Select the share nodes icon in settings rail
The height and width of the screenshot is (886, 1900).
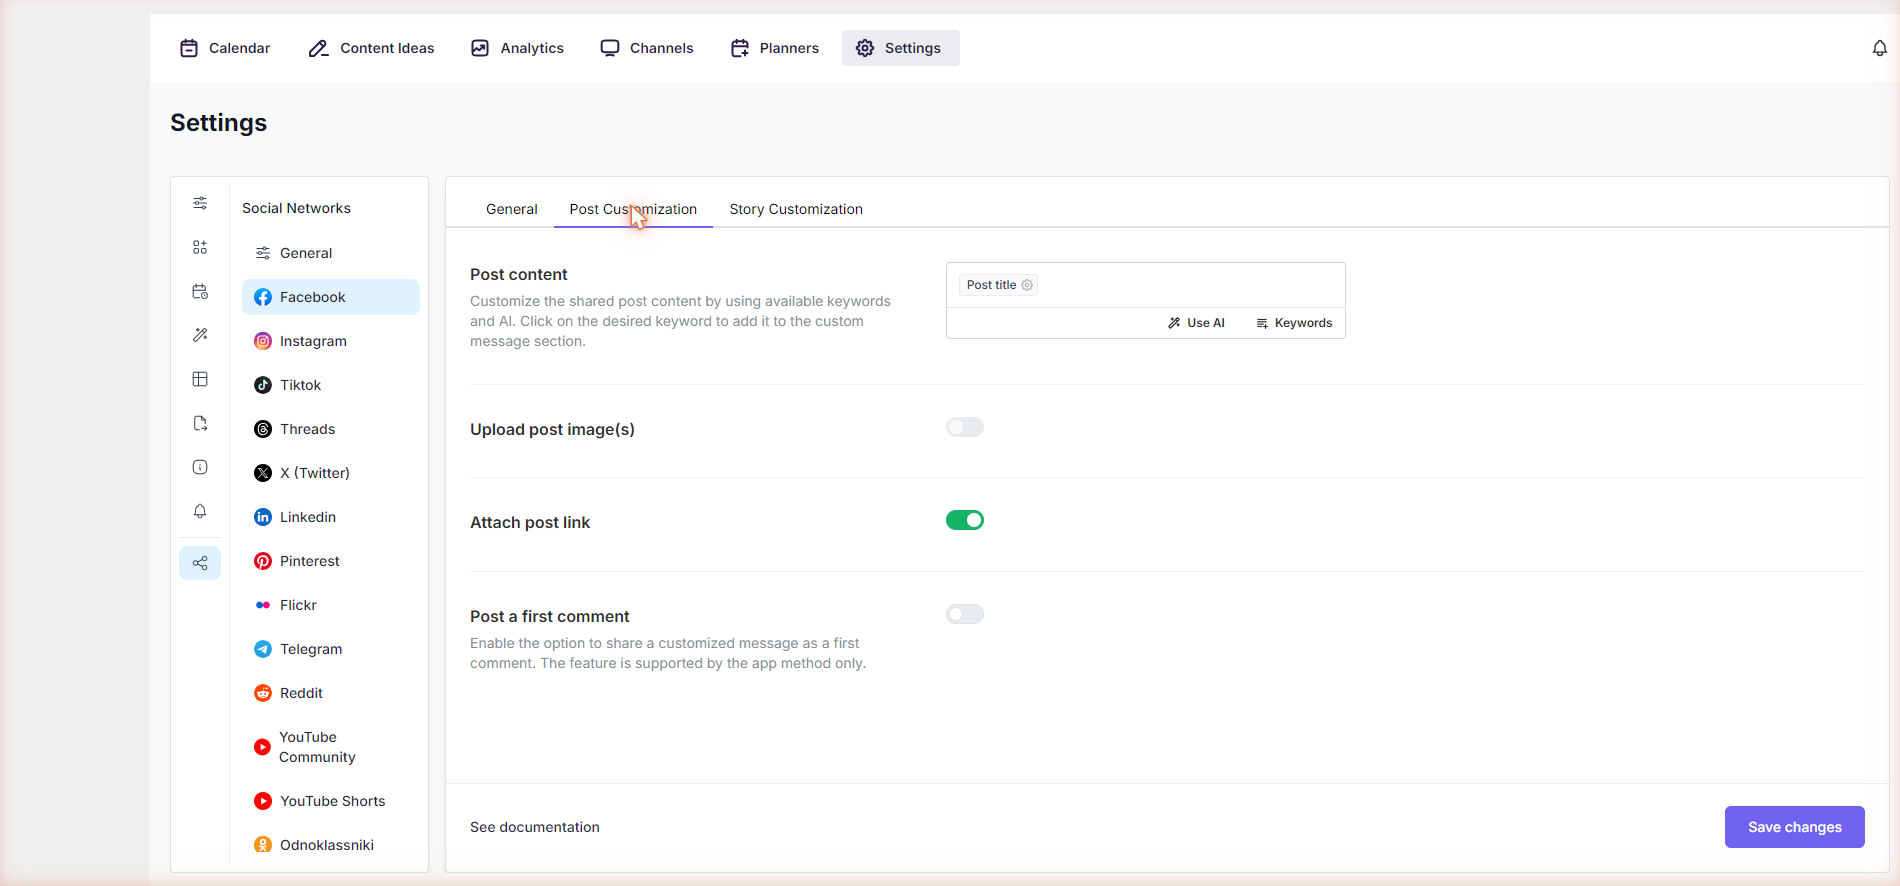tap(200, 563)
